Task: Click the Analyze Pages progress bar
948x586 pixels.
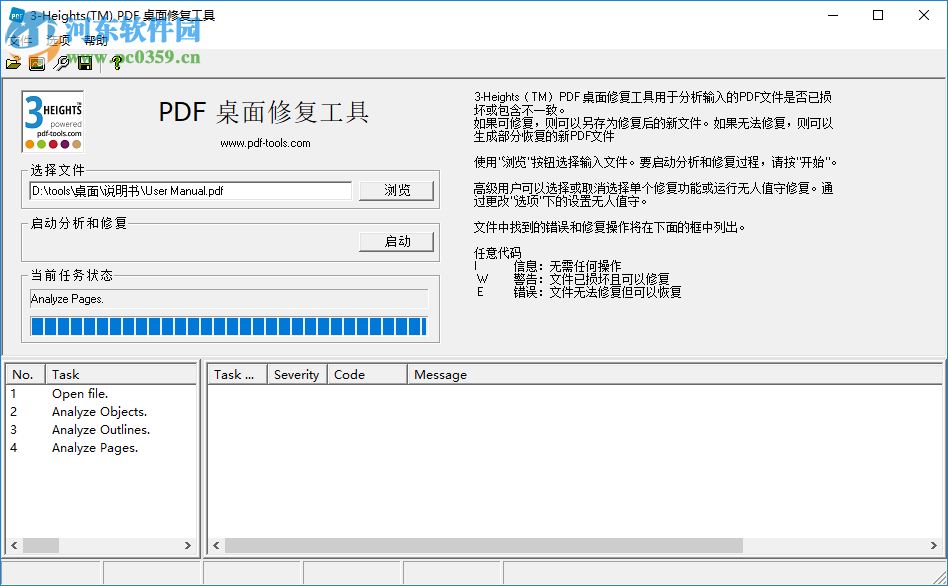Action: (x=230, y=326)
